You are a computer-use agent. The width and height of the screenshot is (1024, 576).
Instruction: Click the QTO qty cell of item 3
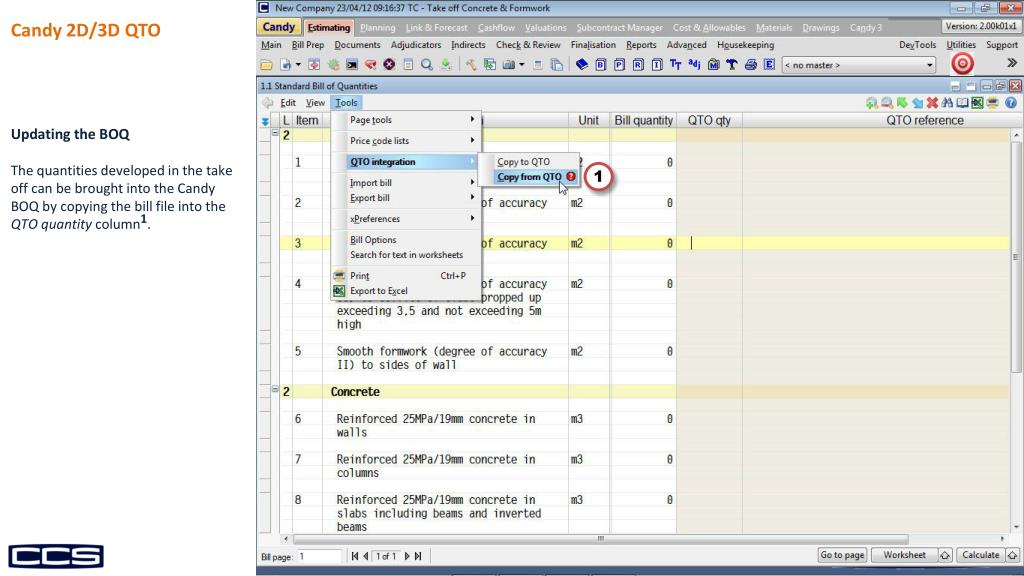pos(709,243)
